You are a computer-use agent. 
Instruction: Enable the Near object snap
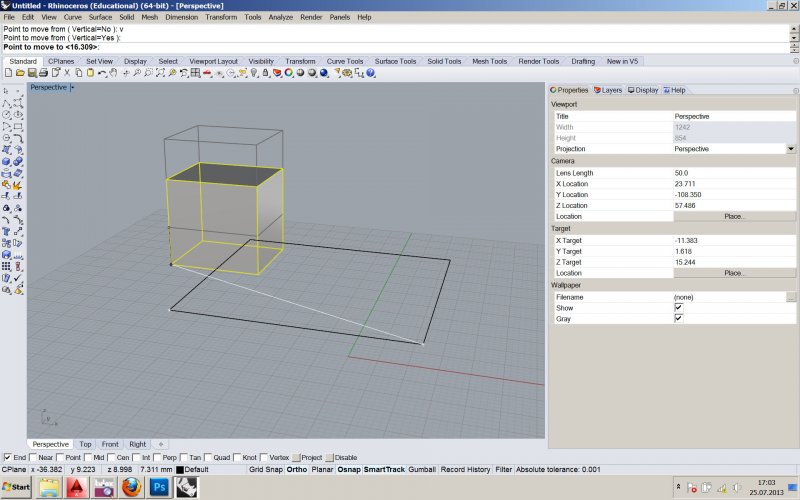point(33,457)
